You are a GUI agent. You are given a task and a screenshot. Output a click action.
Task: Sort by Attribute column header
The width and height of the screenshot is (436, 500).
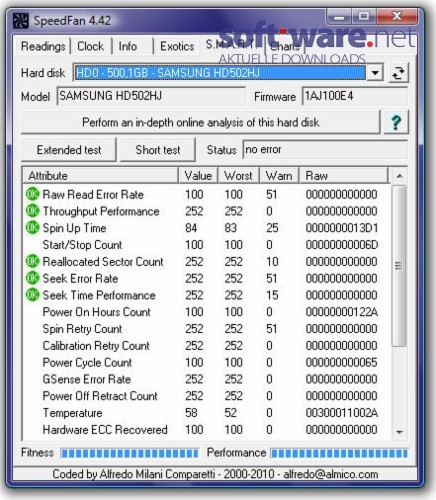click(100, 176)
